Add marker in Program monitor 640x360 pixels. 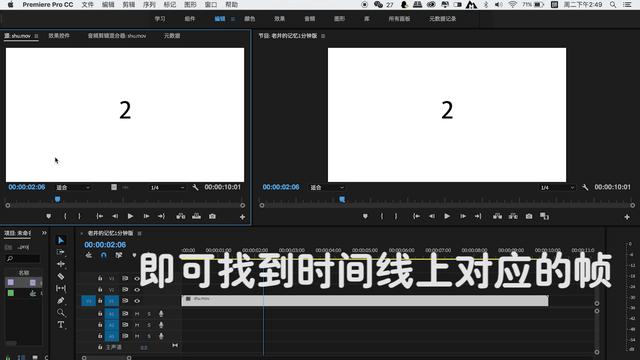coord(365,216)
